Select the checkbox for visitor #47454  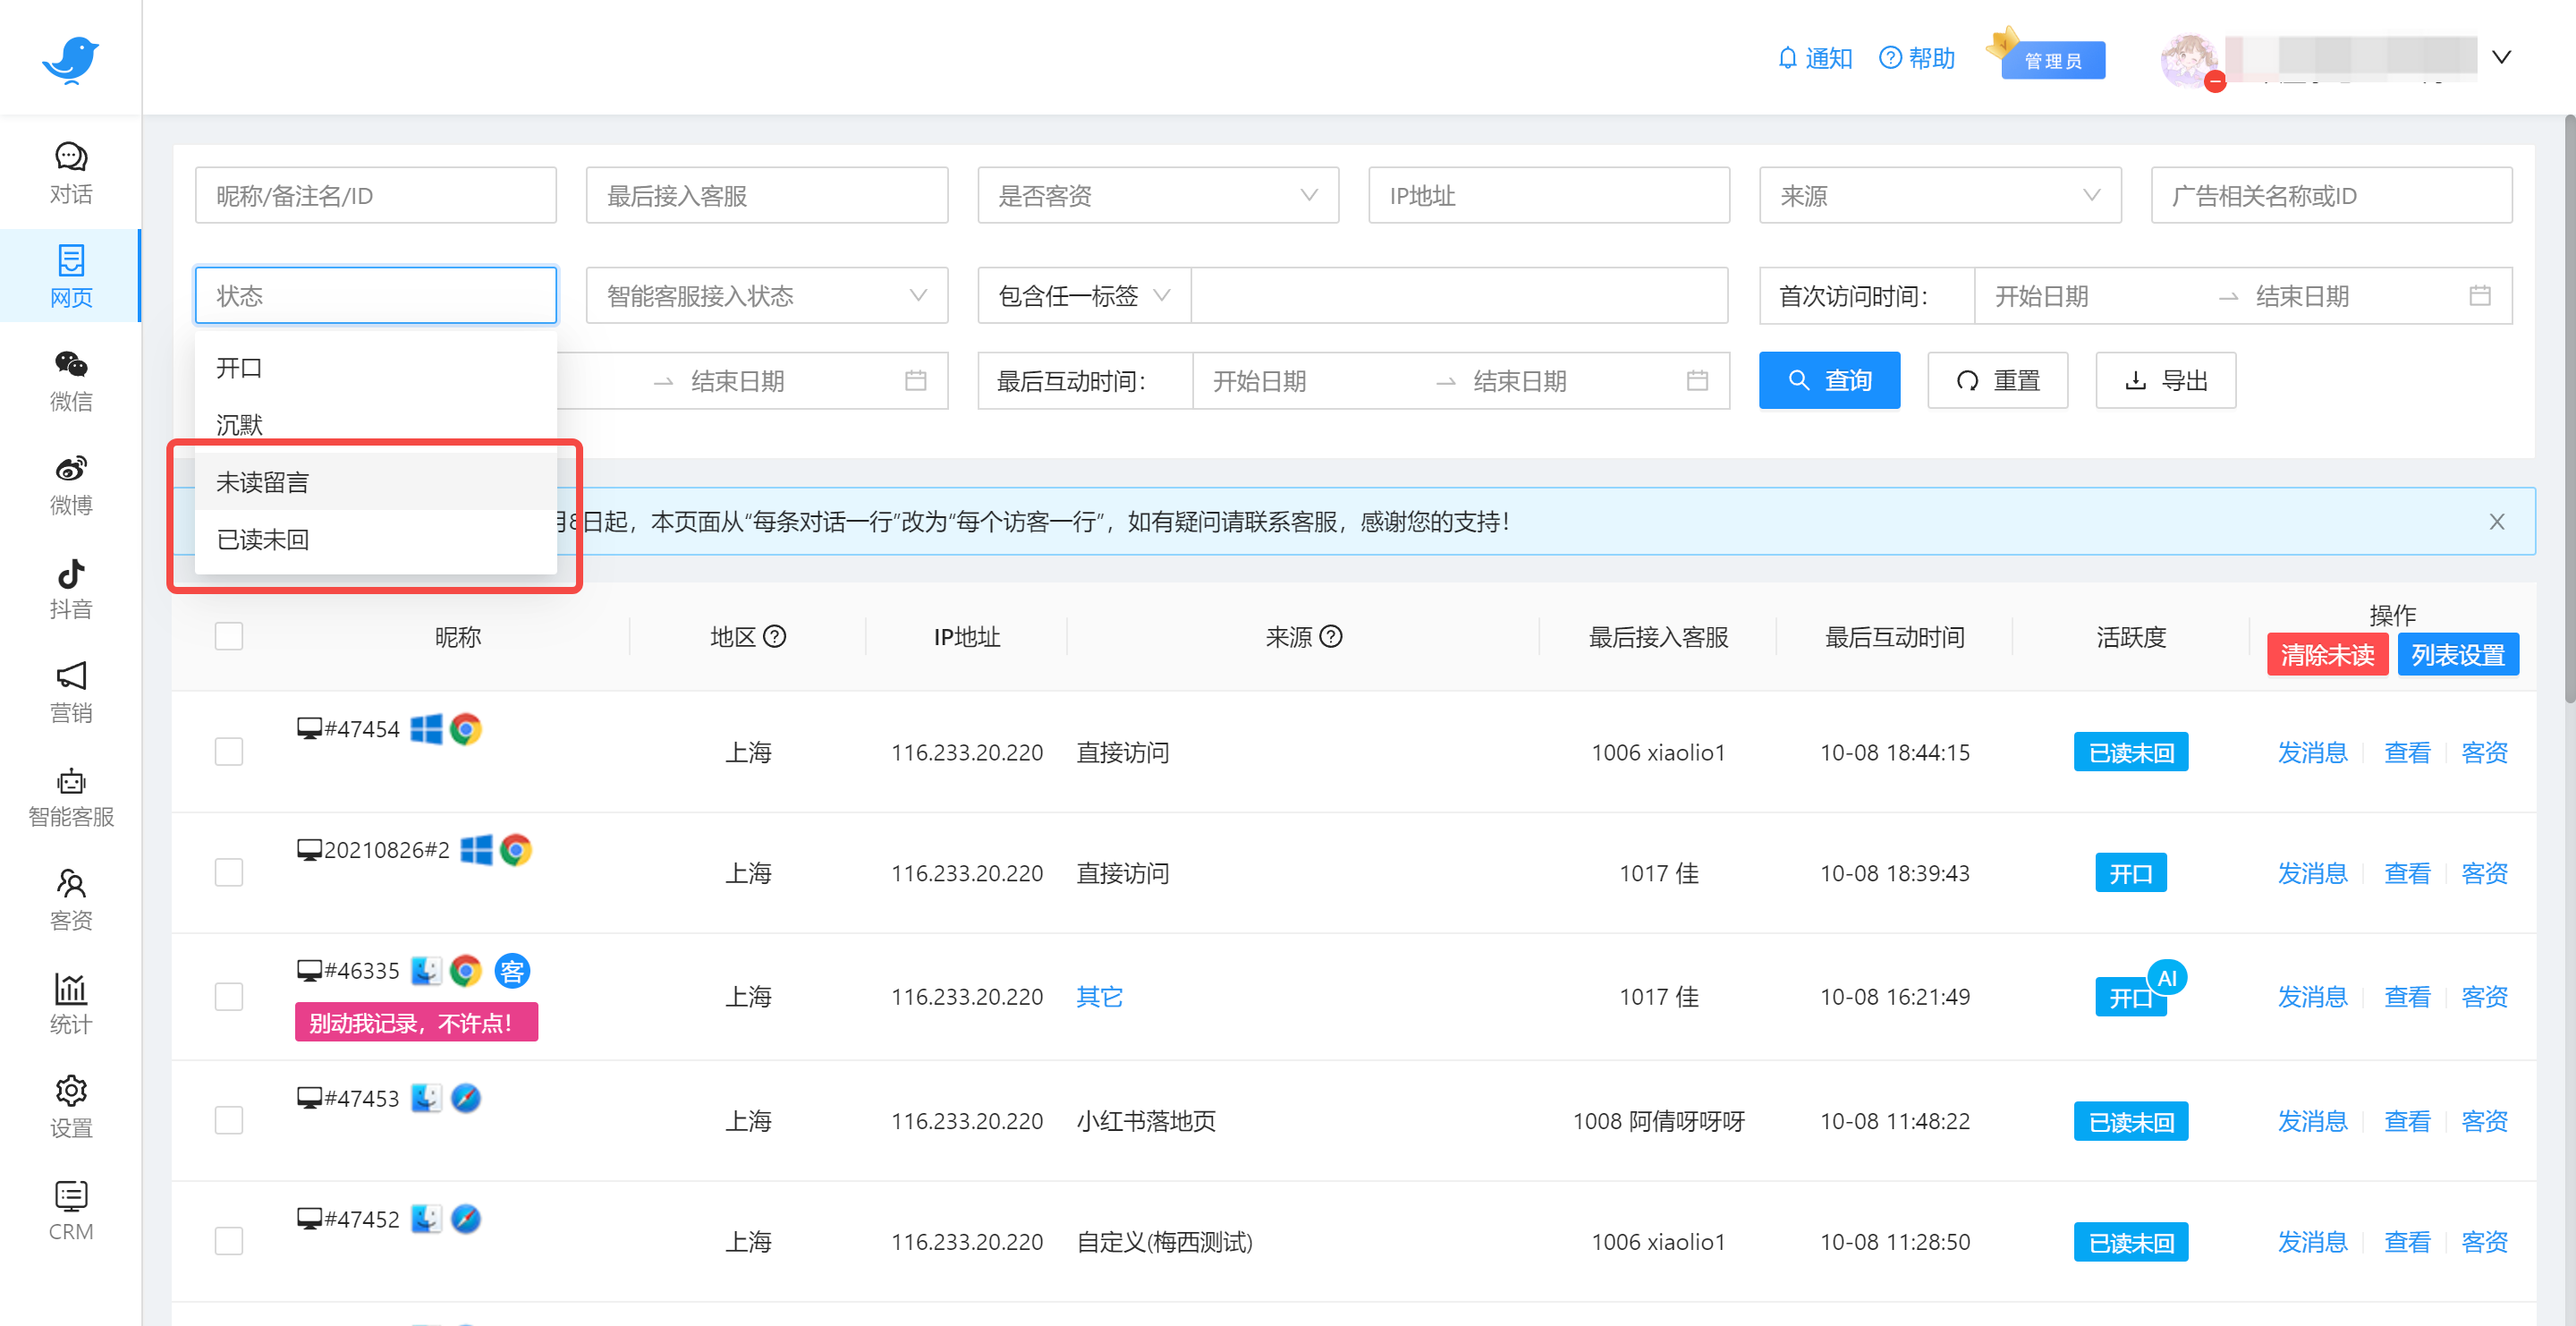228,751
